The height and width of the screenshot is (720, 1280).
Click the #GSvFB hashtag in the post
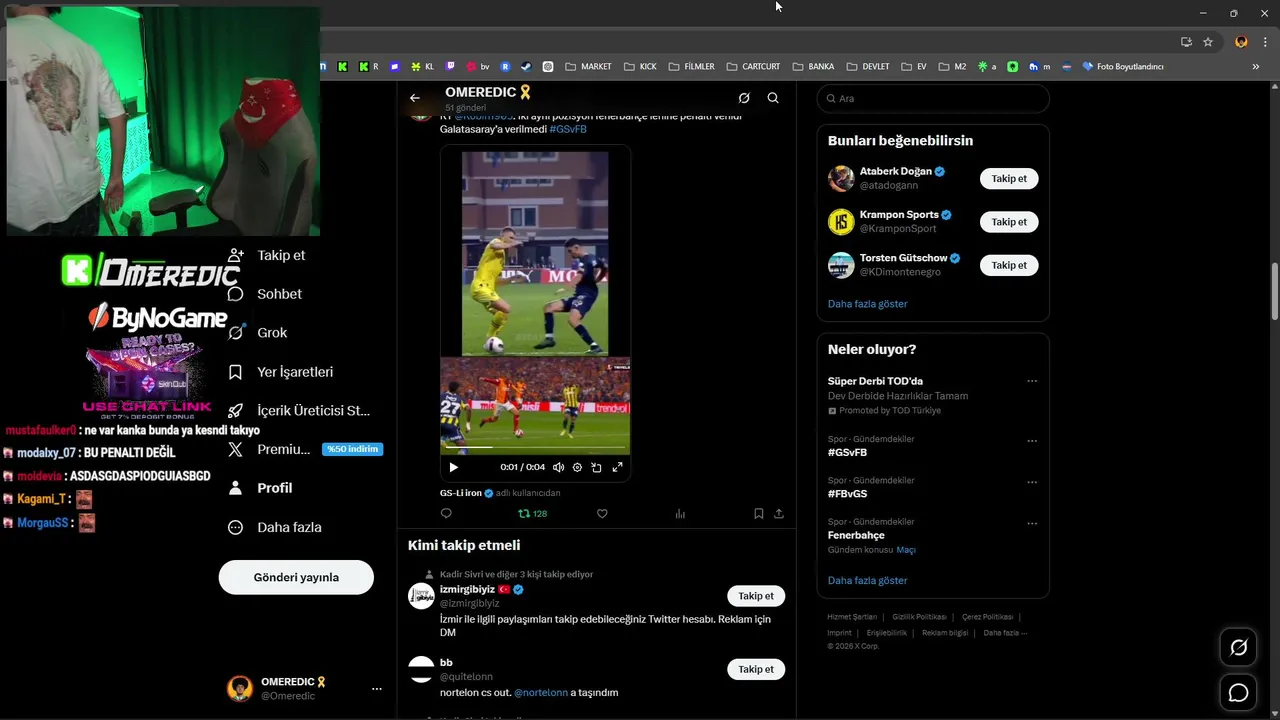pos(568,129)
